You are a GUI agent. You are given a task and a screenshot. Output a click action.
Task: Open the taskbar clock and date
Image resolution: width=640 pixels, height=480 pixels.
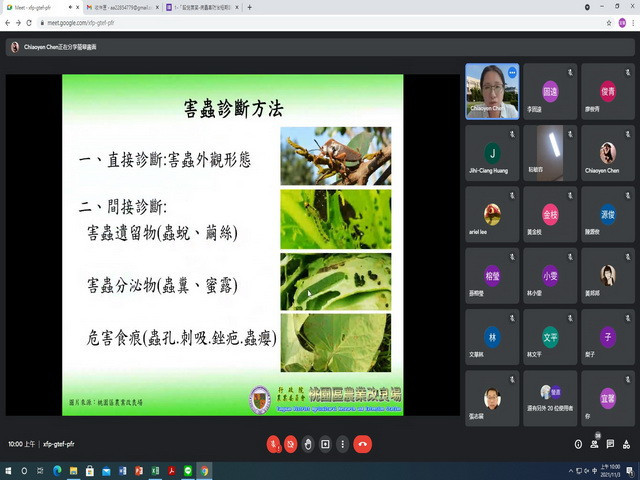pyautogui.click(x=610, y=471)
